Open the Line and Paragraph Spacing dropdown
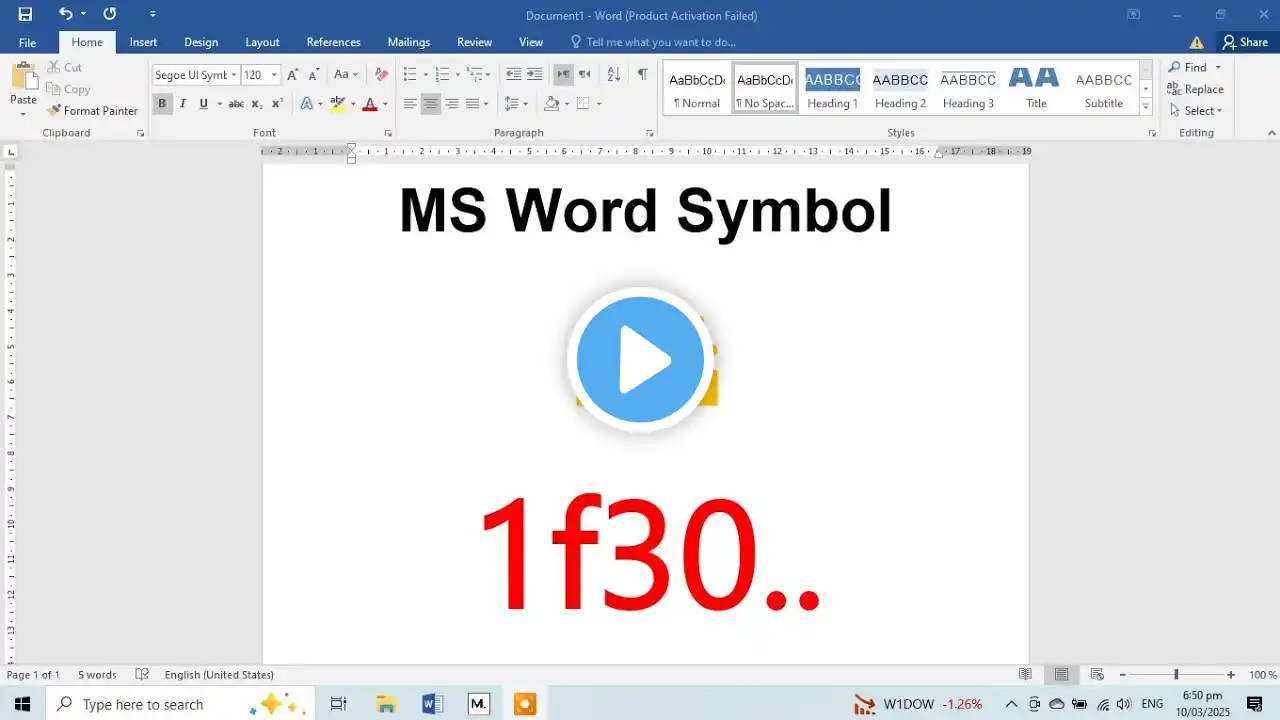Image resolution: width=1280 pixels, height=720 pixels. click(516, 104)
